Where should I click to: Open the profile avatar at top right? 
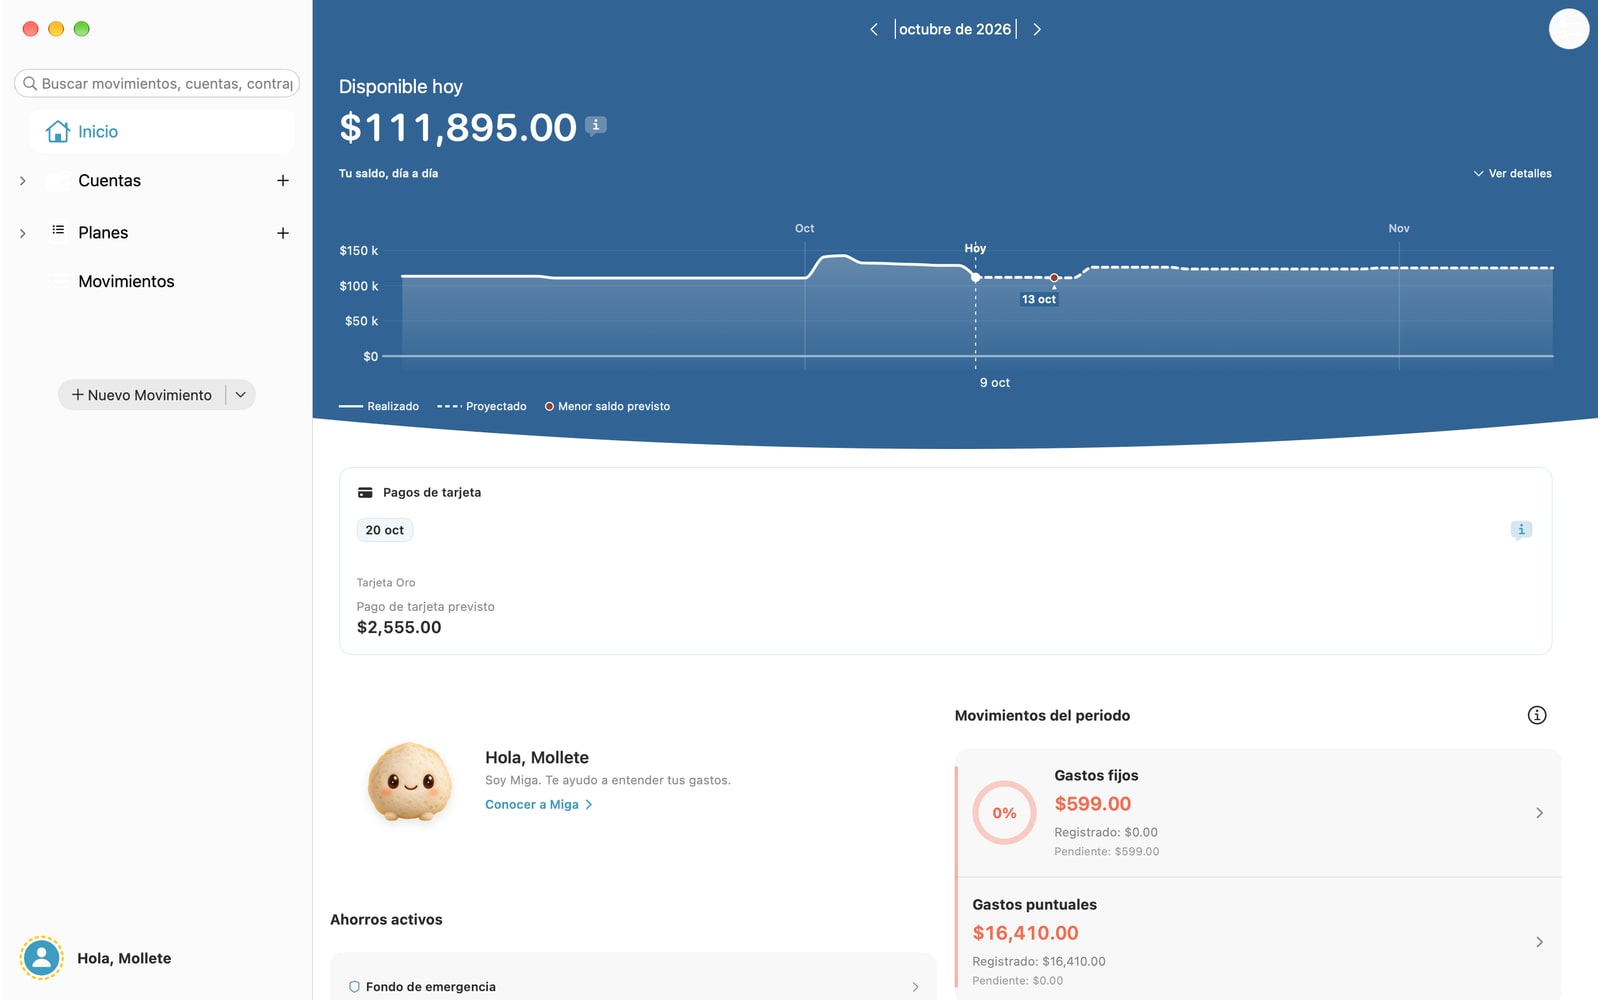(x=1569, y=28)
